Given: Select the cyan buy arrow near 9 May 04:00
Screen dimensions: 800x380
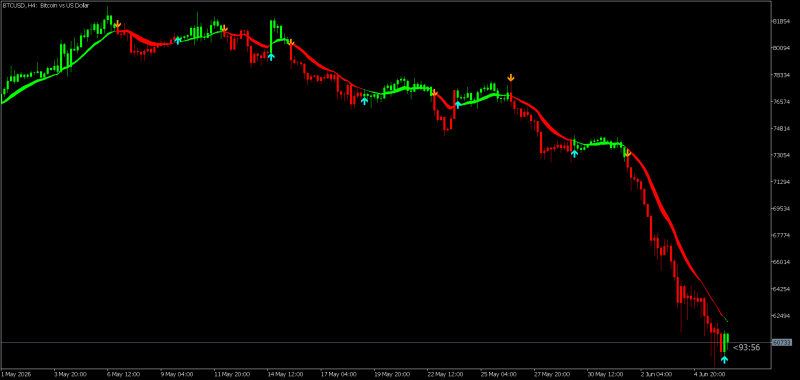Looking at the screenshot, I should point(178,40).
